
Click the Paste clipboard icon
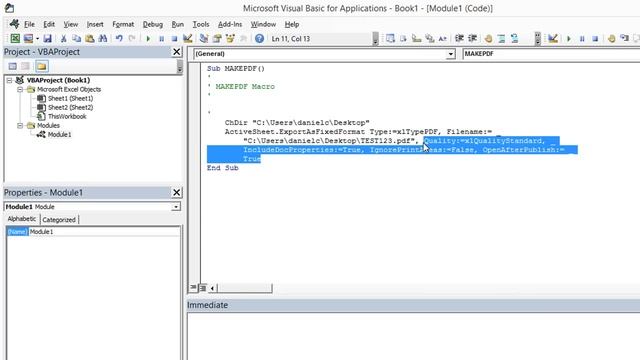[89, 38]
